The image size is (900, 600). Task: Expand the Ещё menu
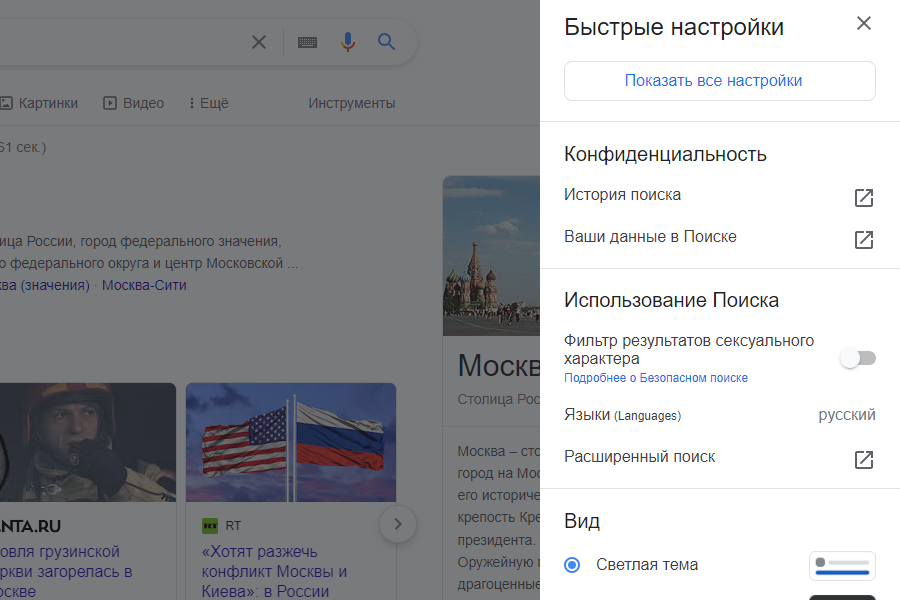tap(208, 103)
